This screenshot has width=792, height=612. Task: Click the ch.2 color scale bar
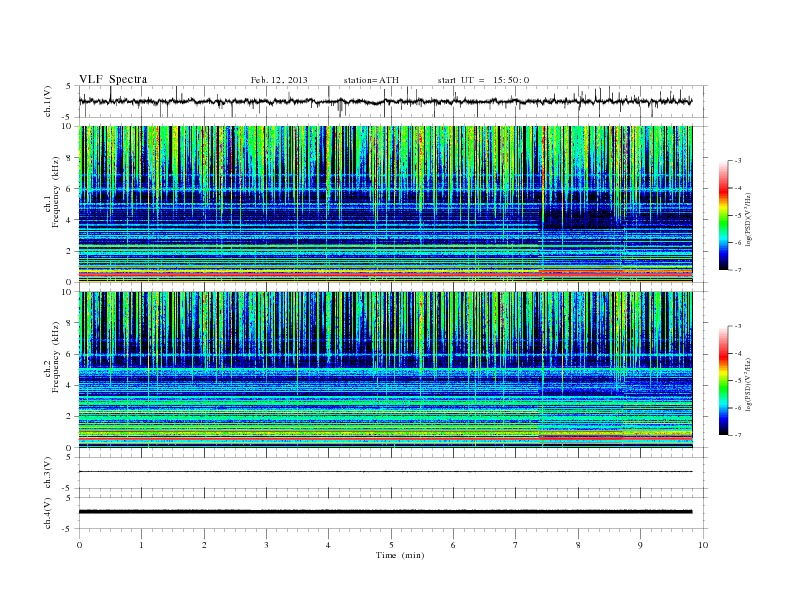723,381
